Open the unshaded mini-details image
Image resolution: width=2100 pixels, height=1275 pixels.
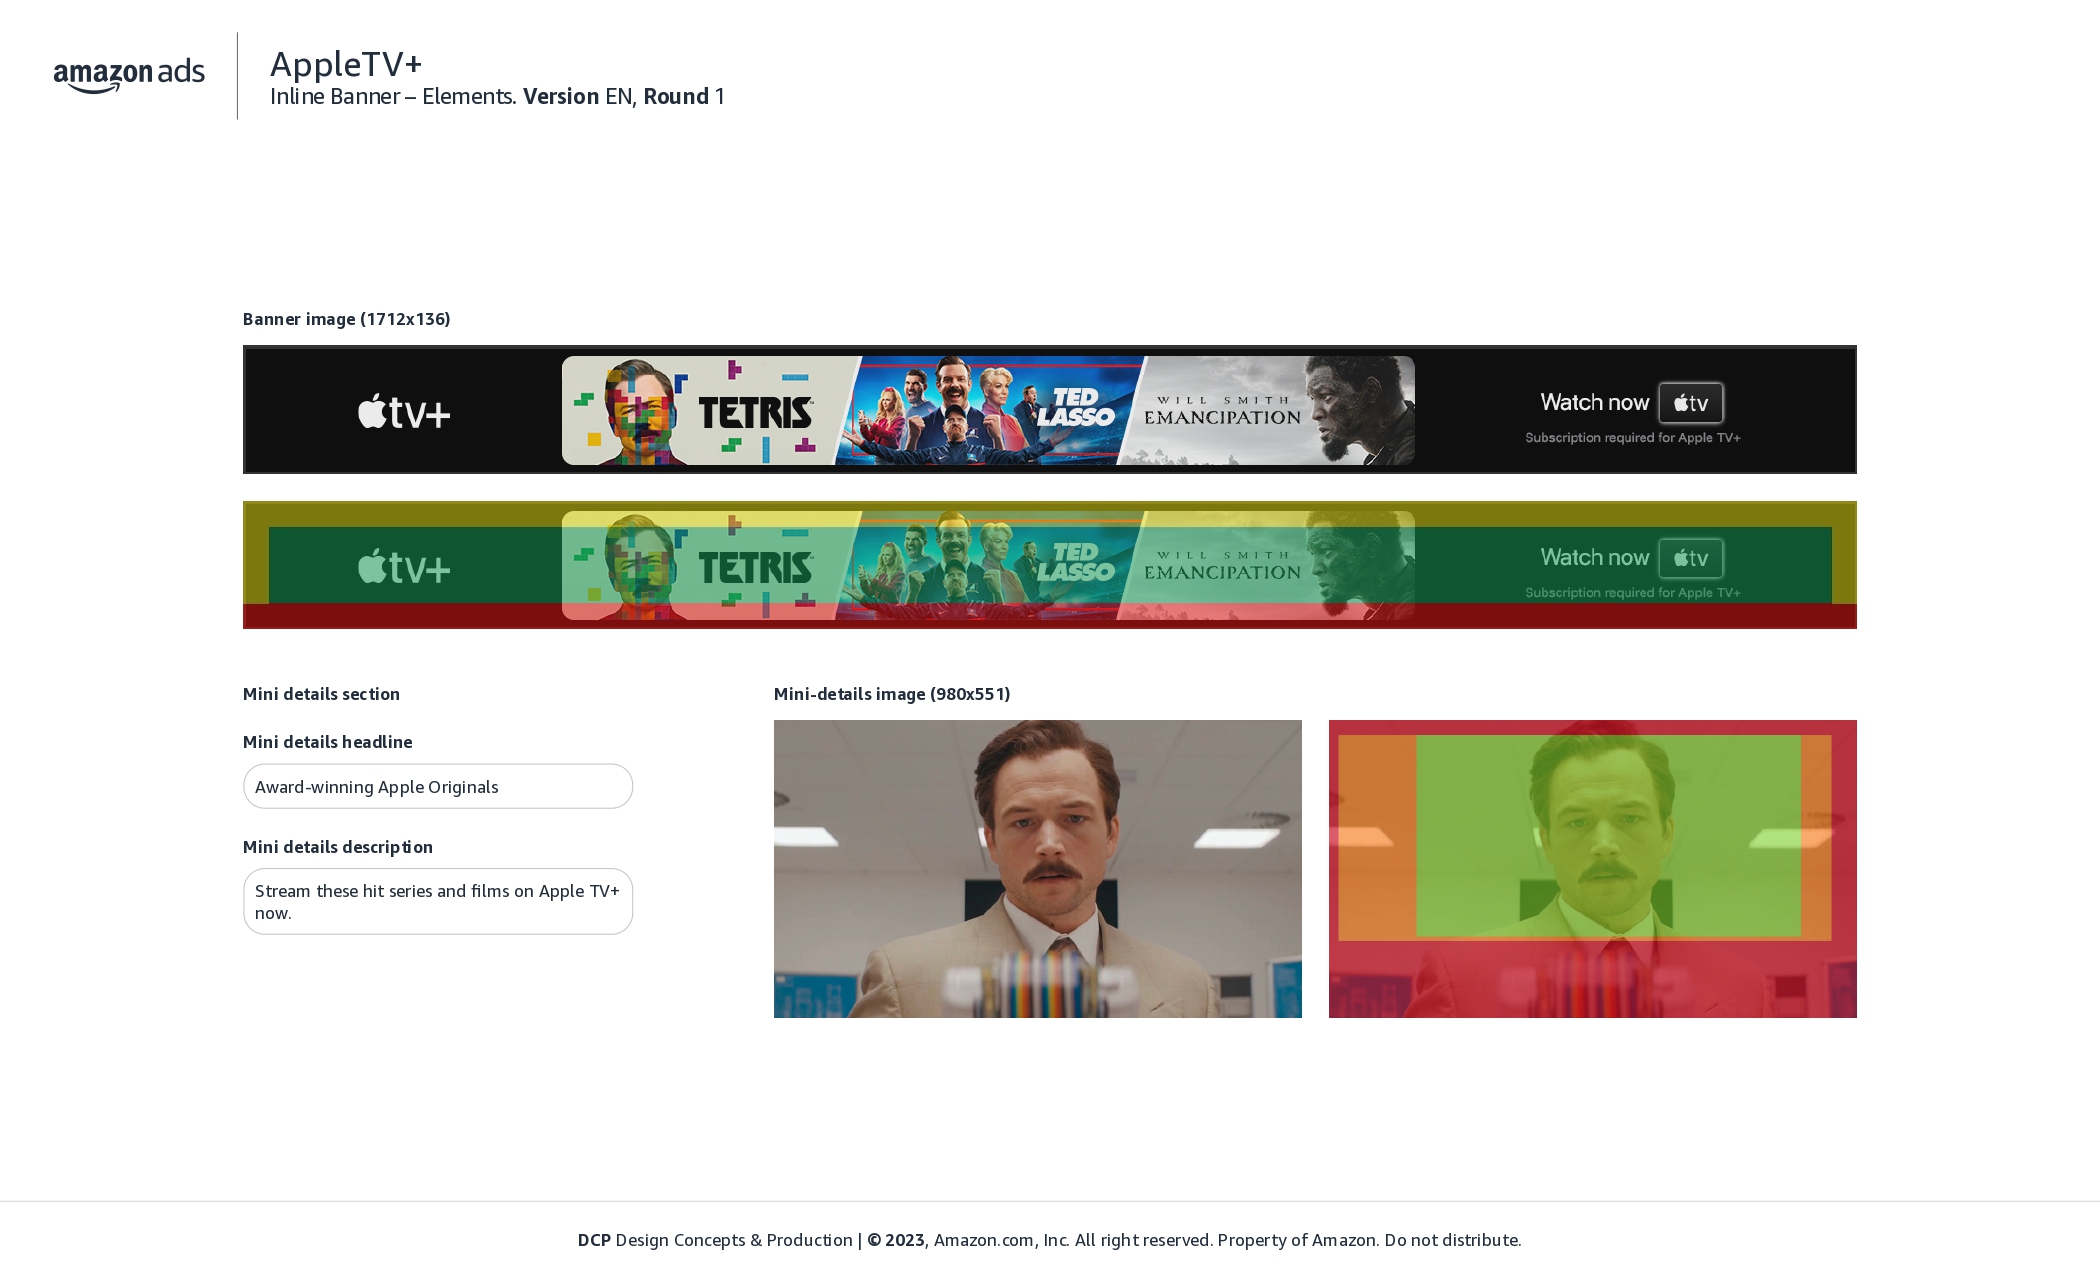[1038, 869]
